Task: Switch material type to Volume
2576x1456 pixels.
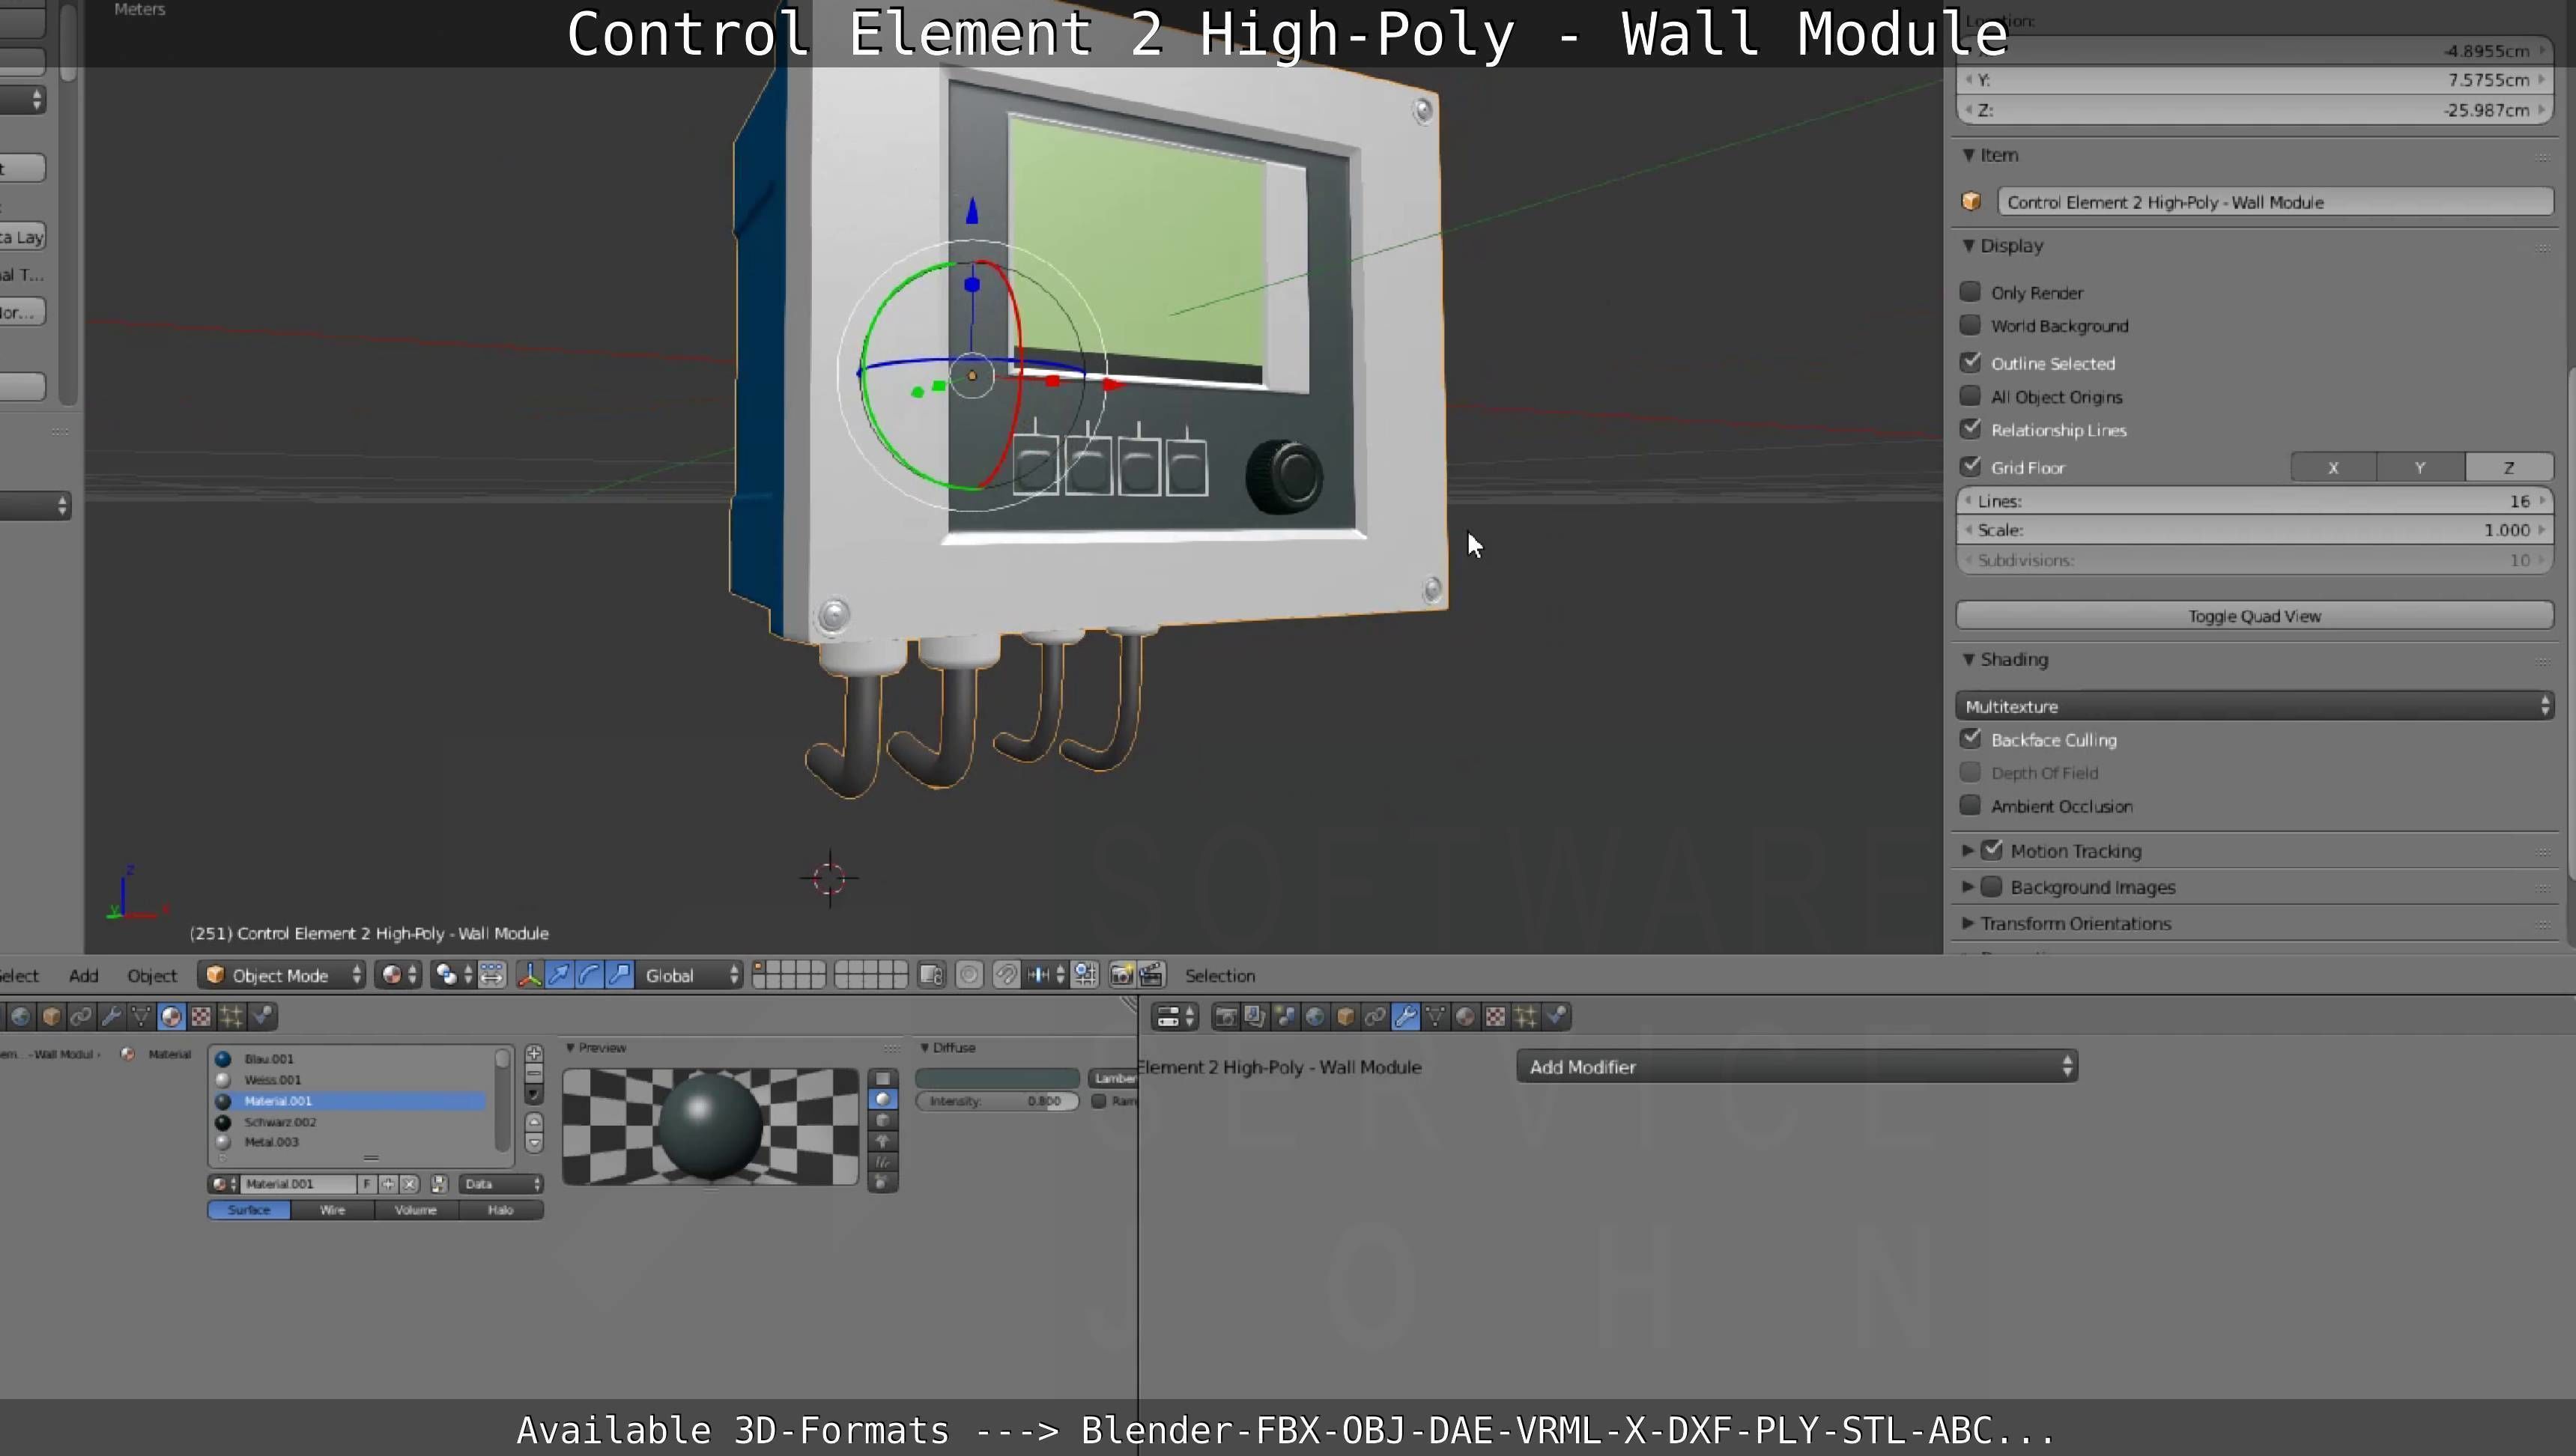Action: pos(416,1210)
